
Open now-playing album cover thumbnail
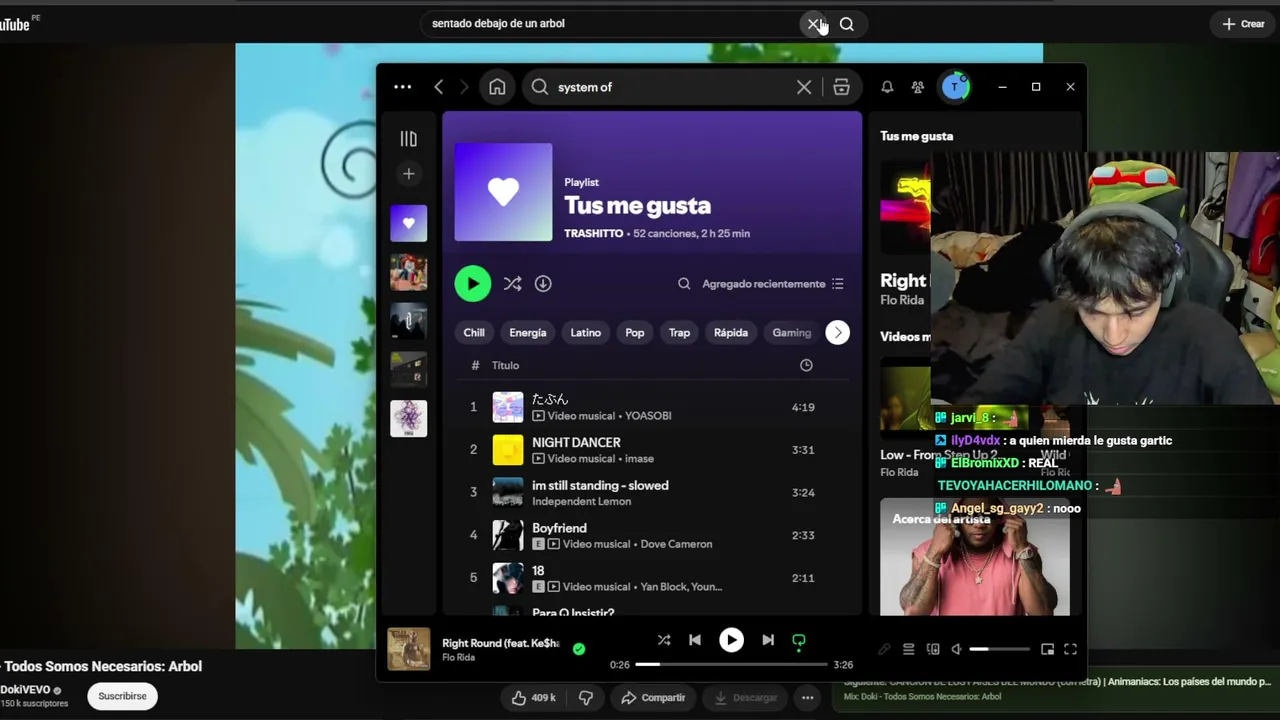(408, 649)
